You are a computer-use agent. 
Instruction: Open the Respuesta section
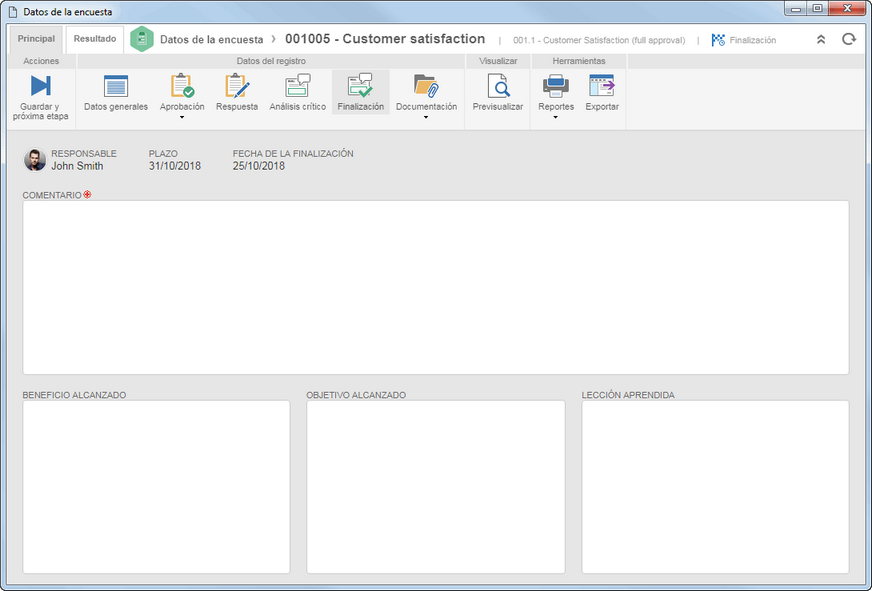click(237, 92)
